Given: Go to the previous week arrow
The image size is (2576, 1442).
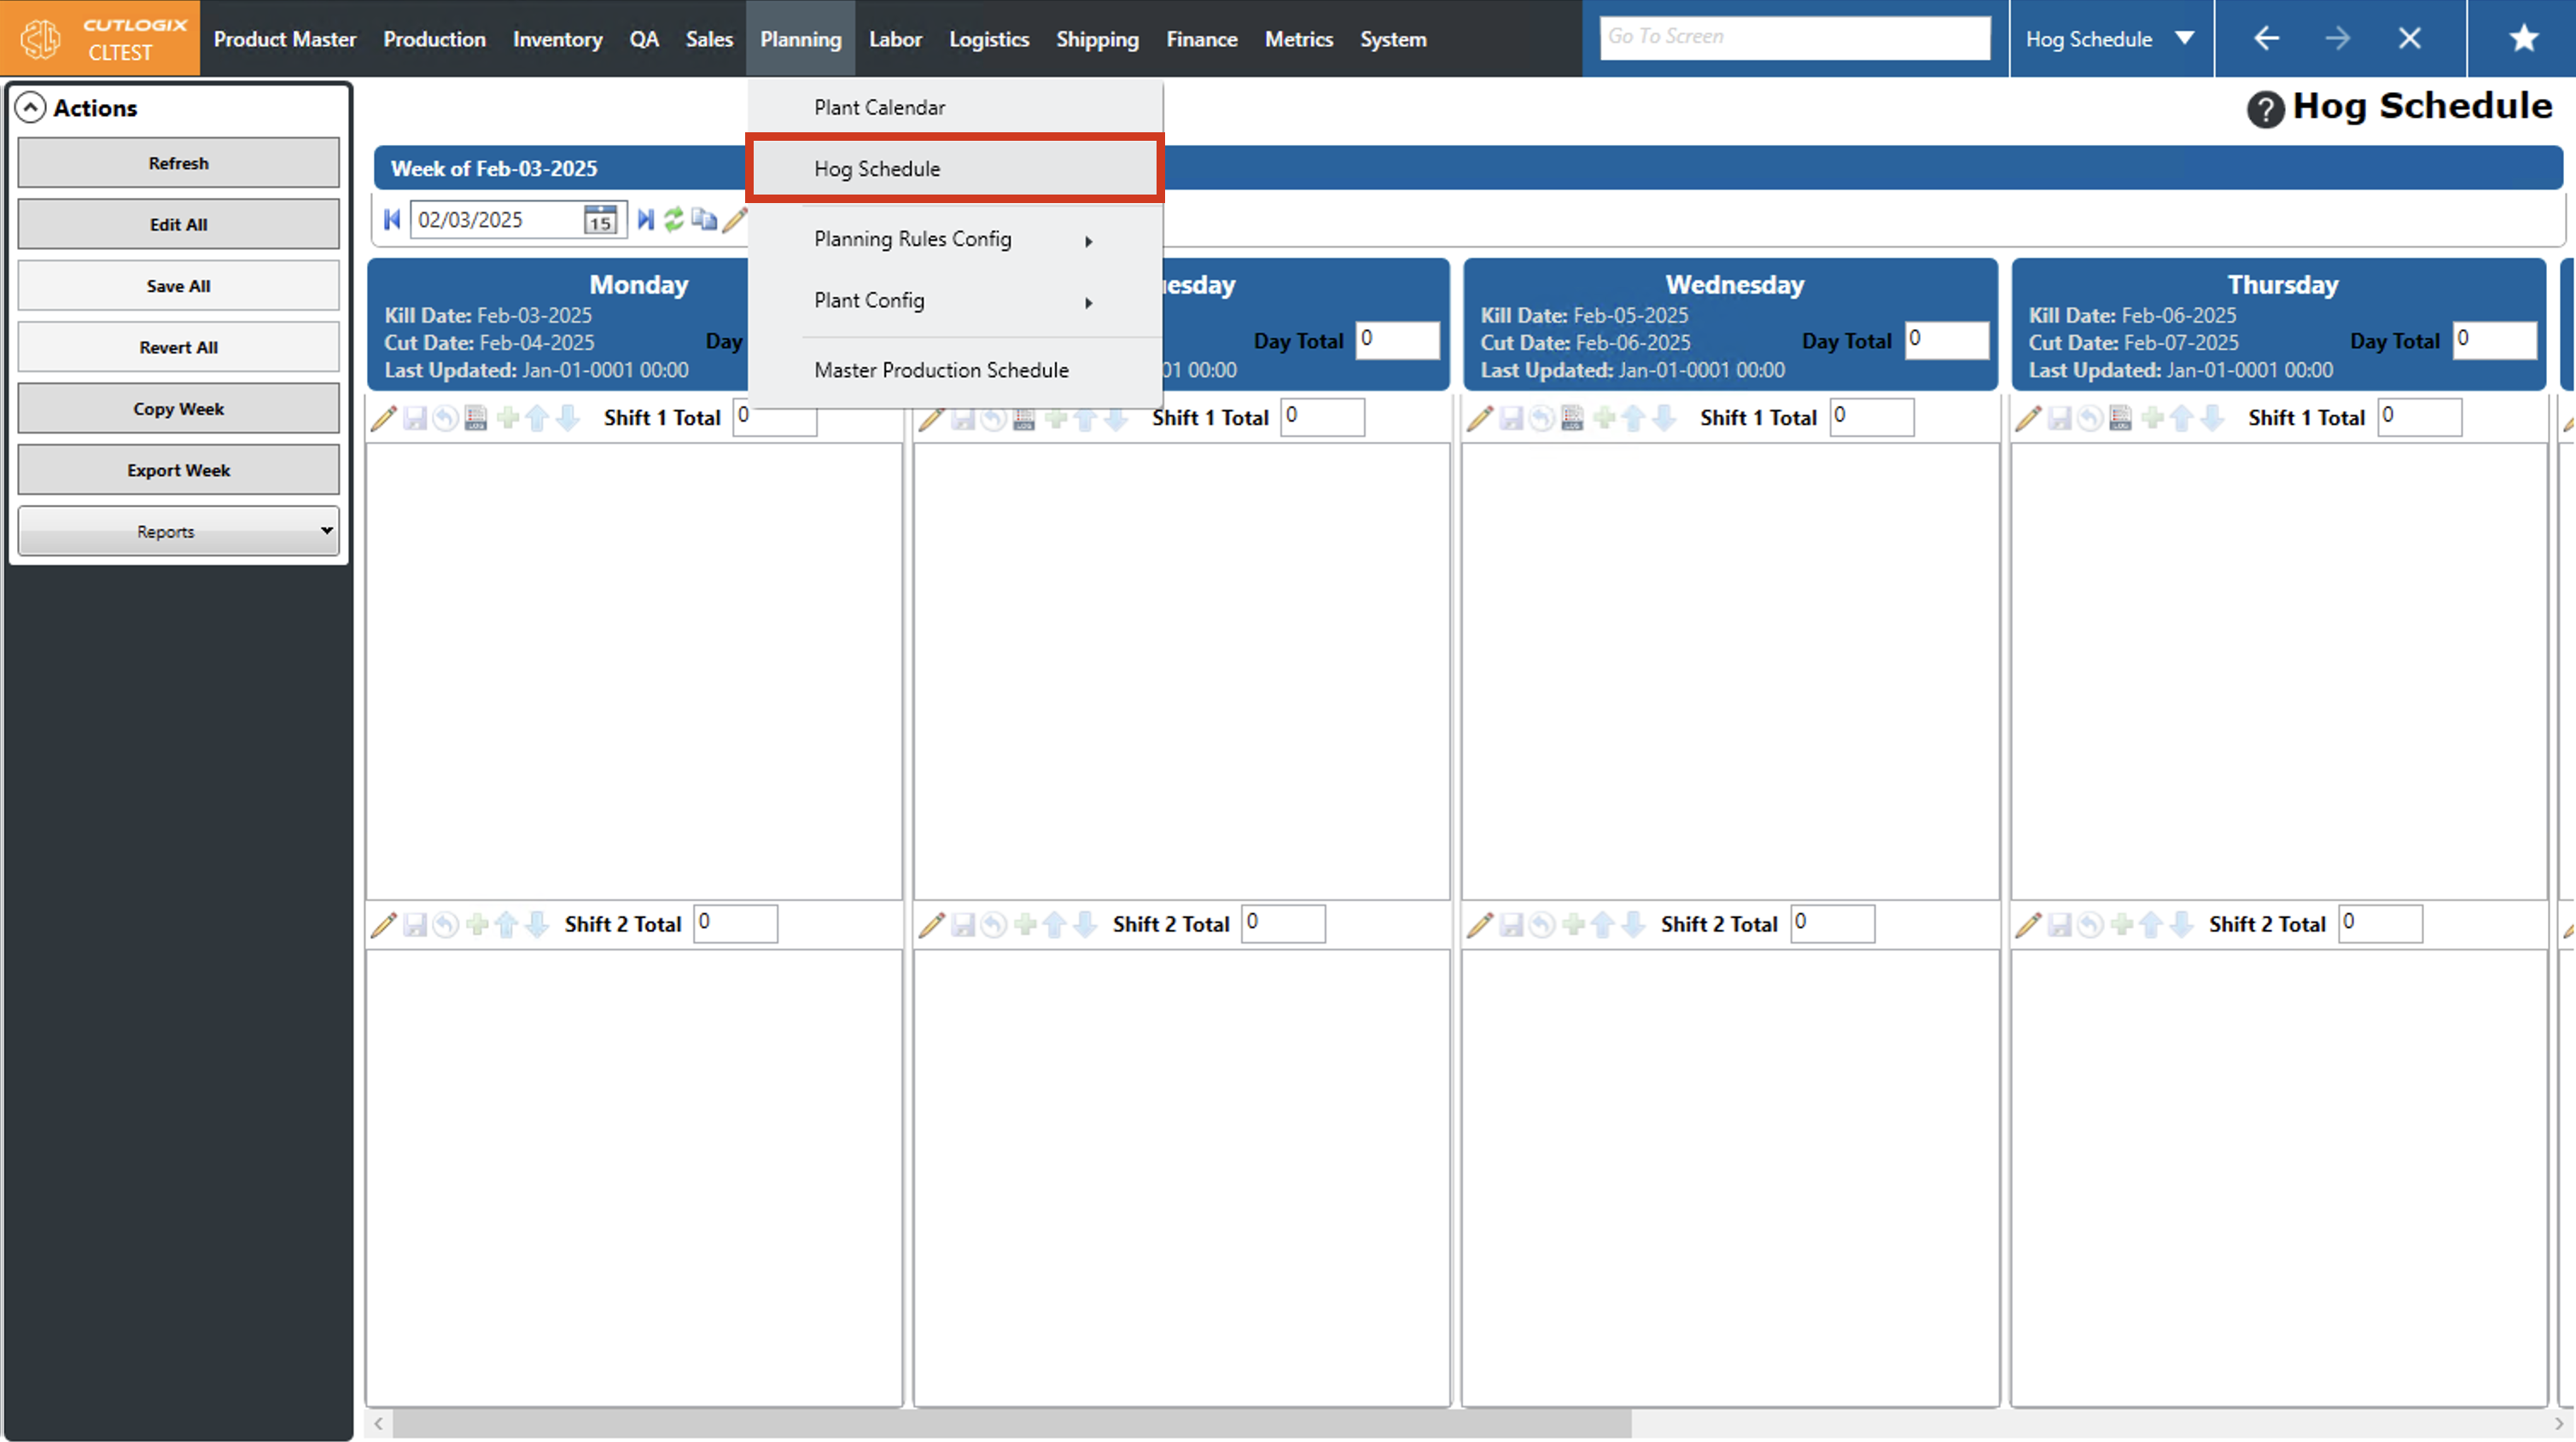Looking at the screenshot, I should click(392, 220).
